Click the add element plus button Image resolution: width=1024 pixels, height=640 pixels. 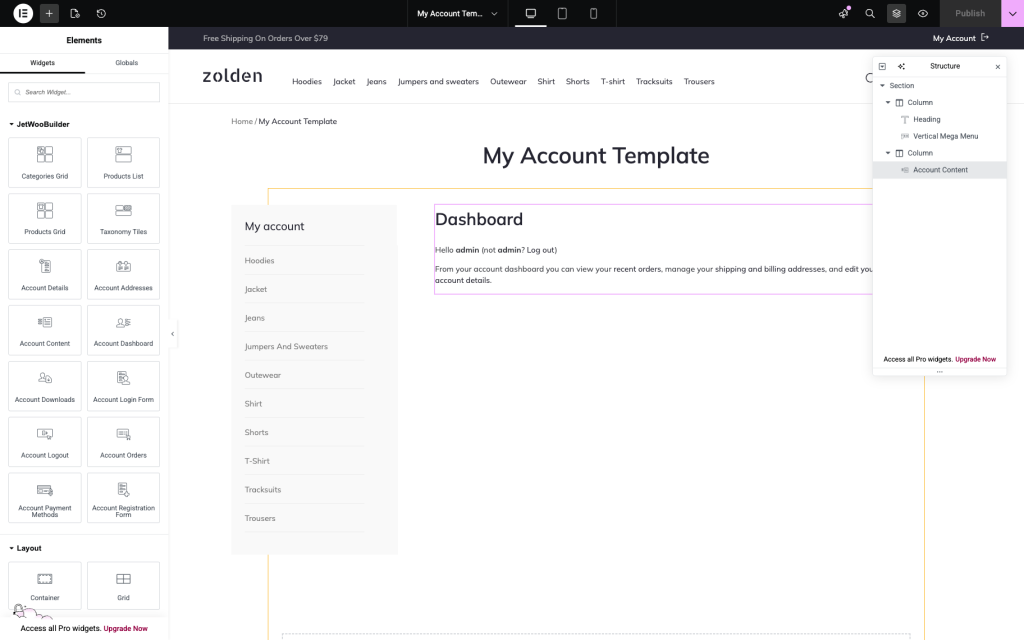point(49,13)
